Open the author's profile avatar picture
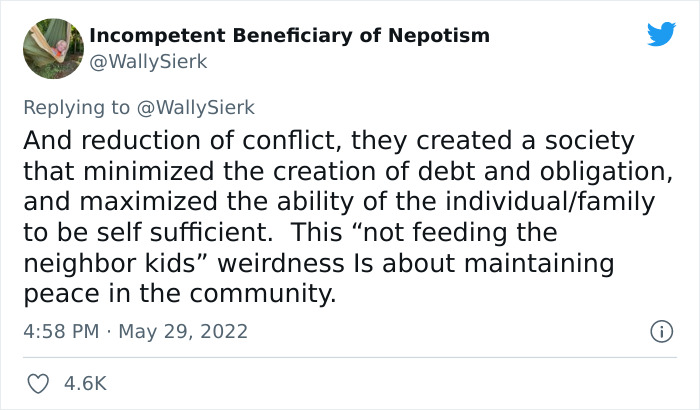The height and width of the screenshot is (410, 700). click(x=51, y=47)
